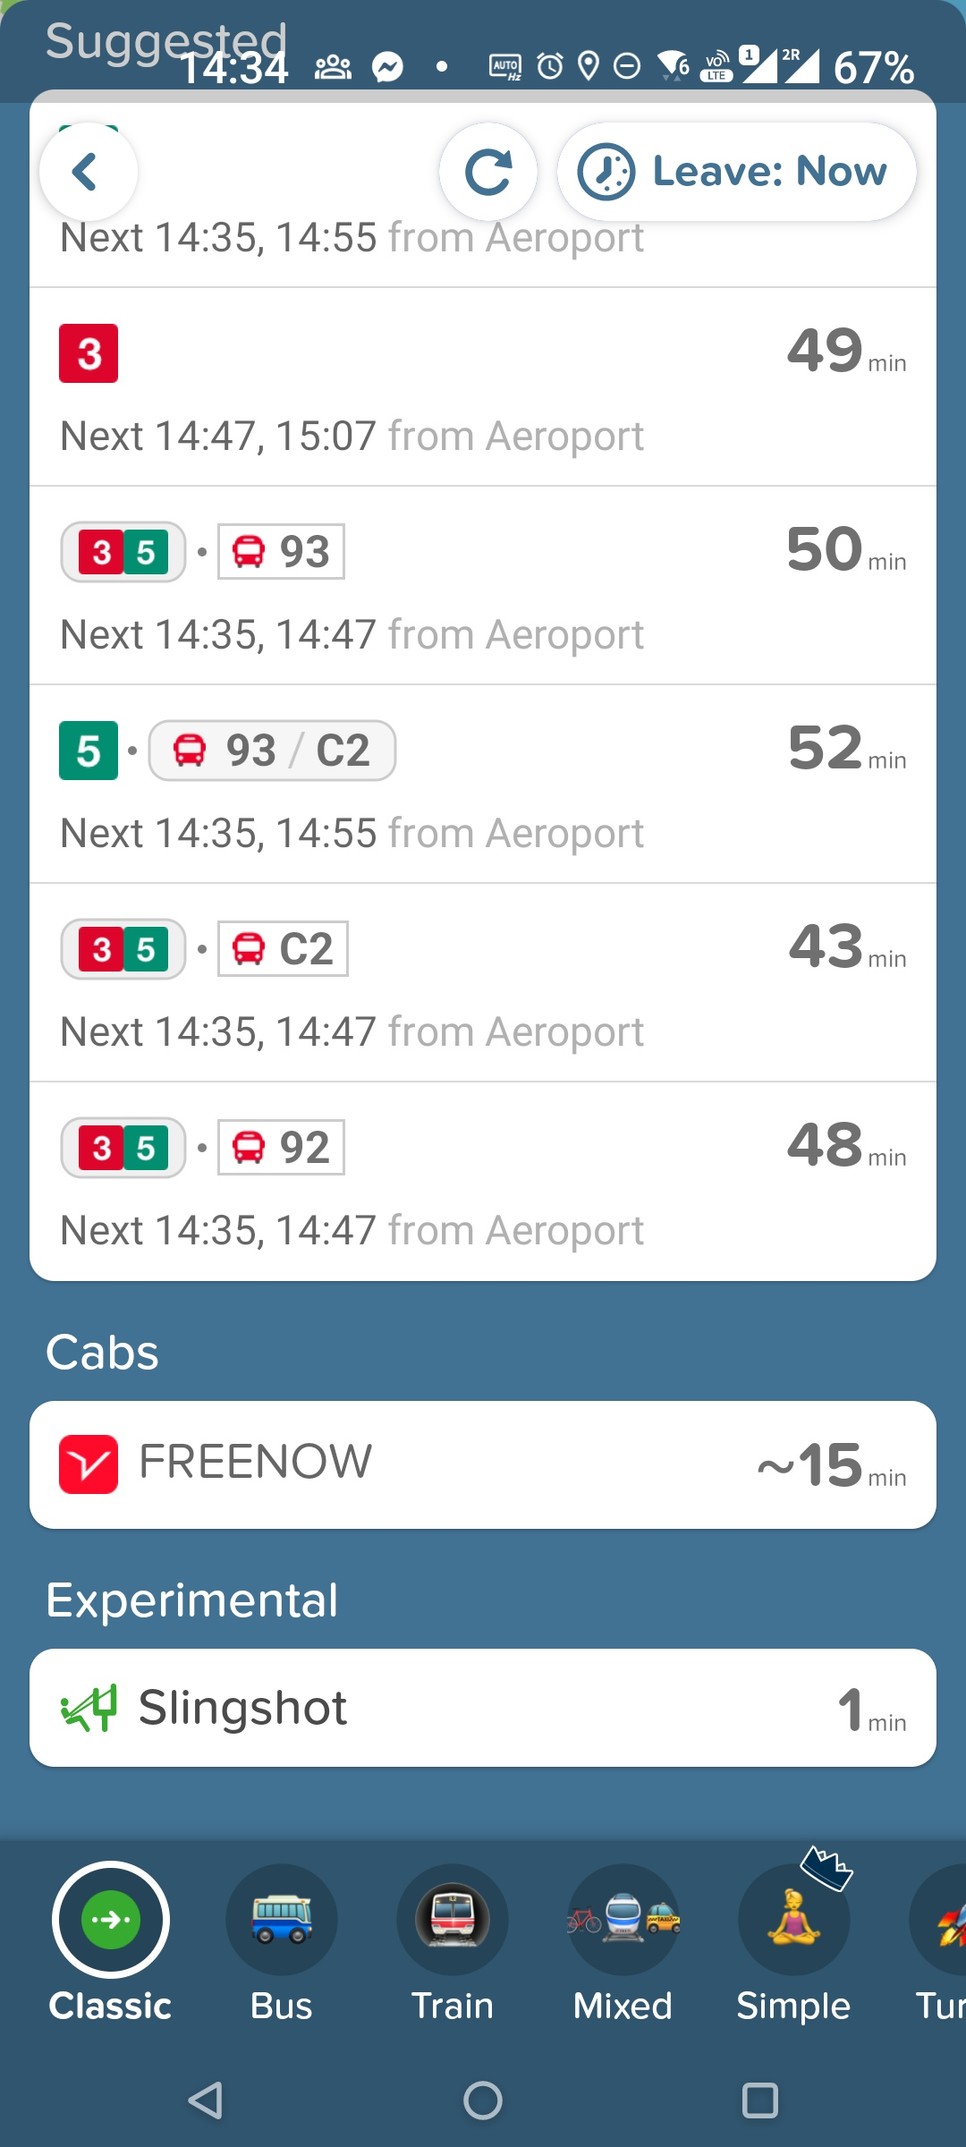Select the line 3 route, 49 min

tap(483, 388)
